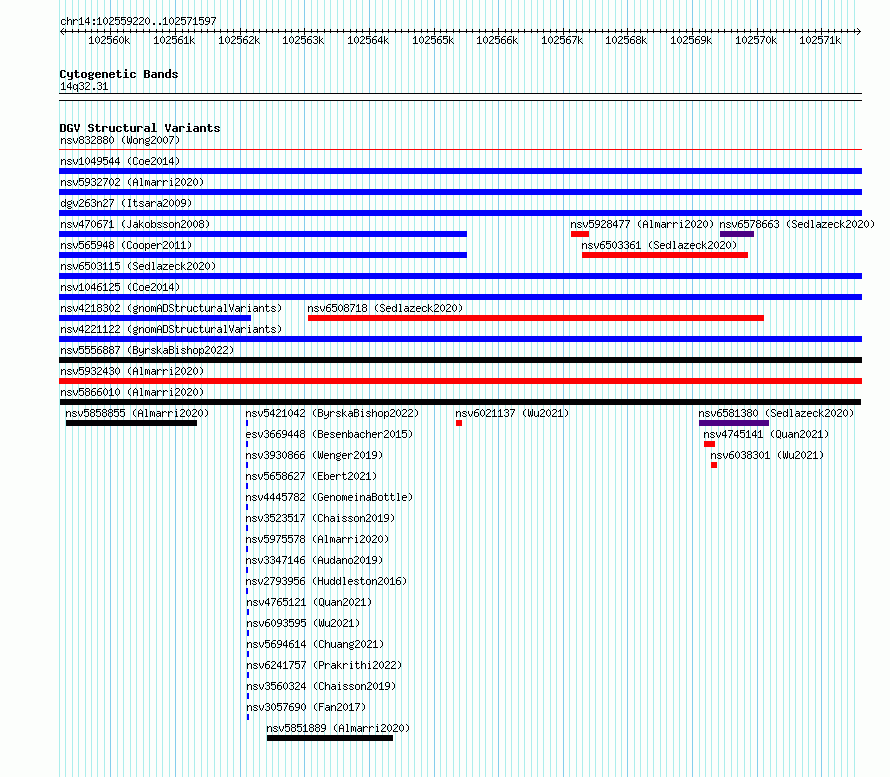Click the Cytogenetic Bands track title
890x777 pixels.
point(119,74)
